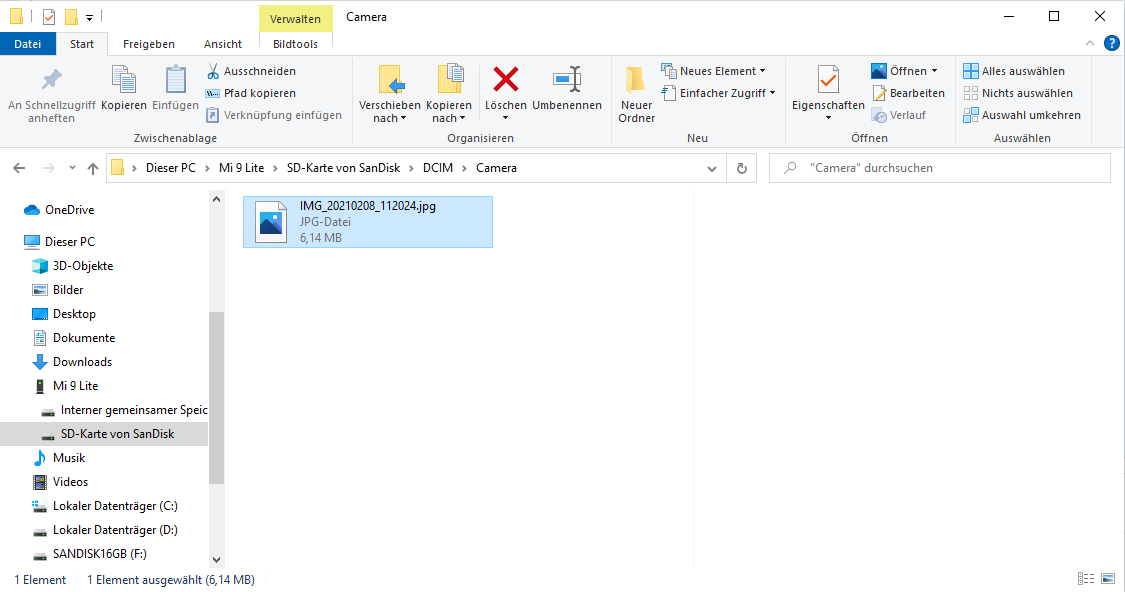Open Löschen options arrow

(x=506, y=118)
